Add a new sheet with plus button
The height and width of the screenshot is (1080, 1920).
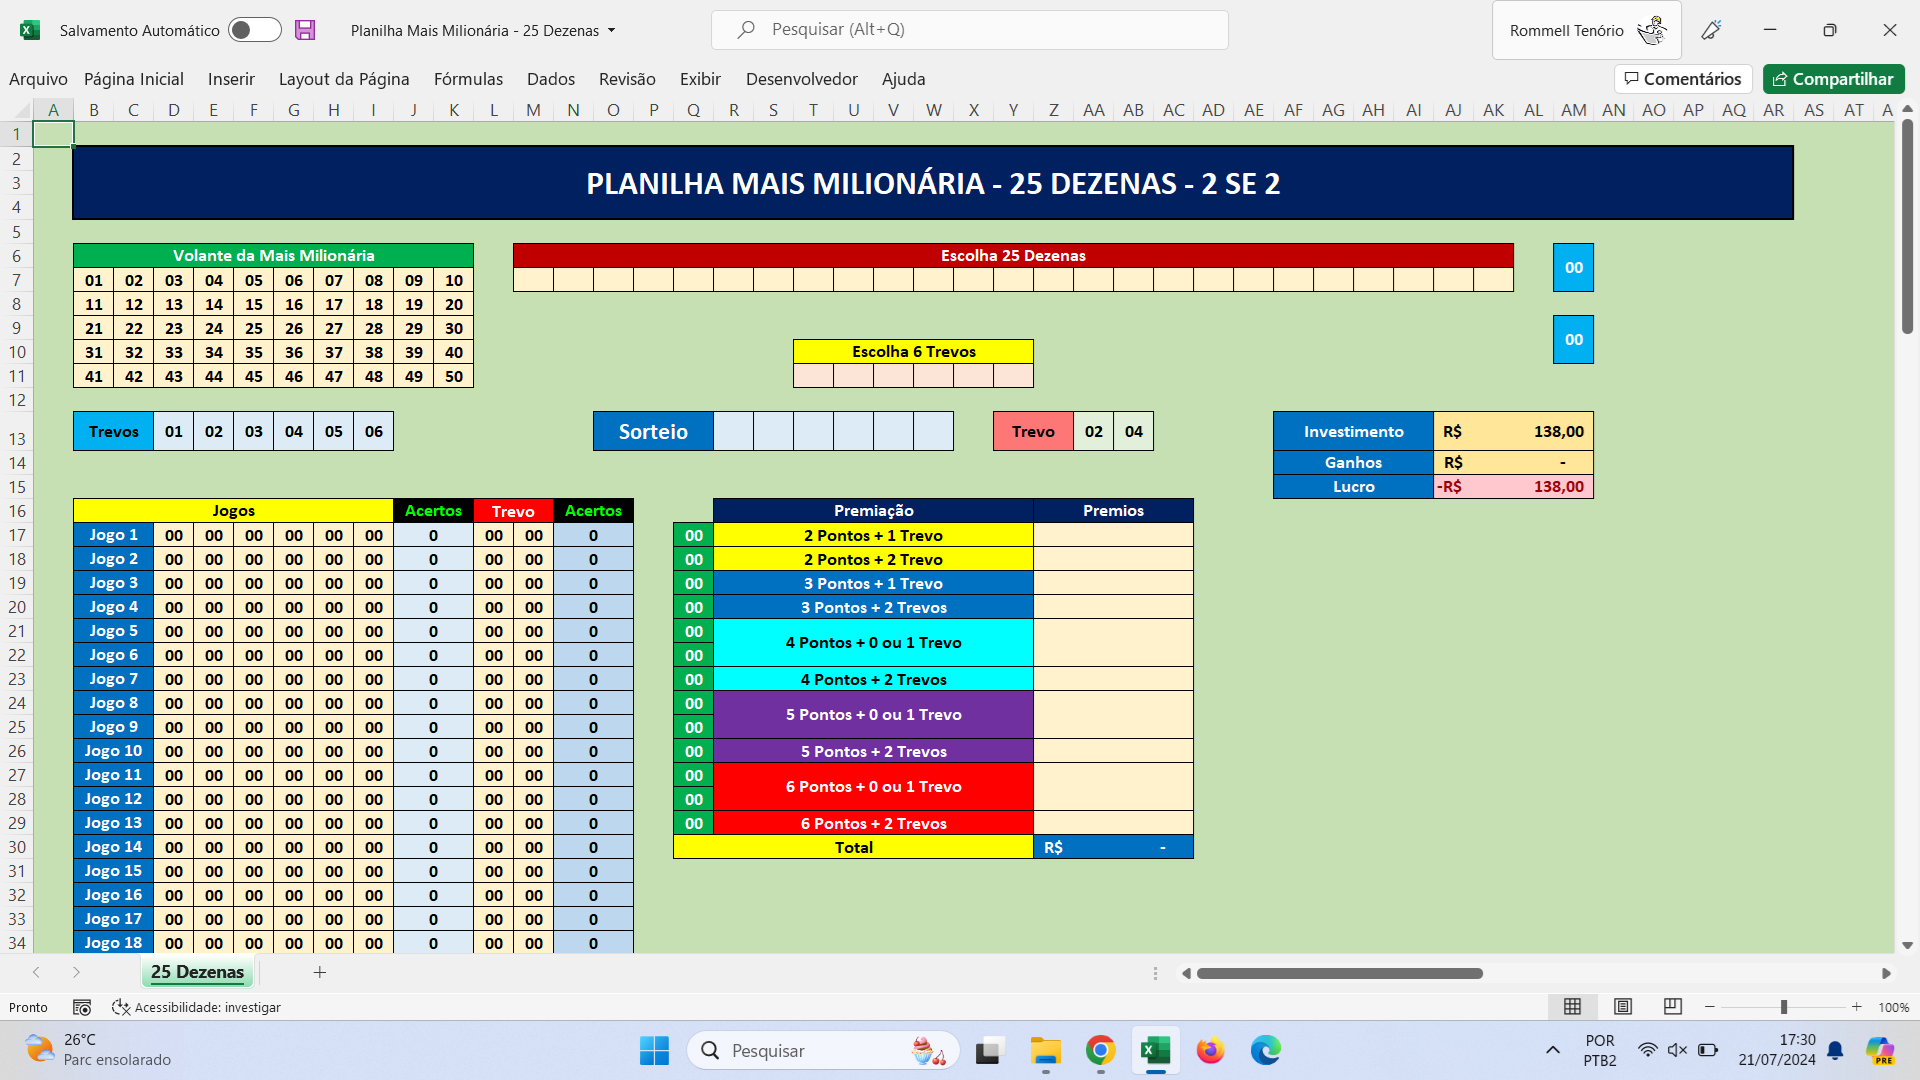coord(320,972)
